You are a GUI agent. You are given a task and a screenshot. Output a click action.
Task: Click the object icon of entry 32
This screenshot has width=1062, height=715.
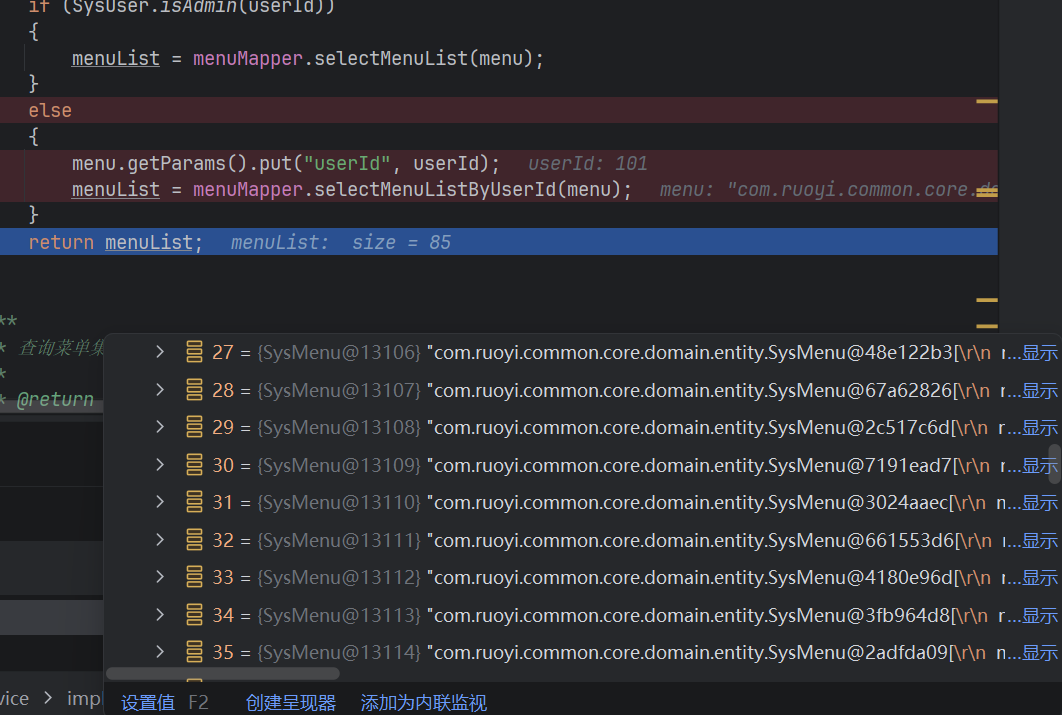point(194,540)
